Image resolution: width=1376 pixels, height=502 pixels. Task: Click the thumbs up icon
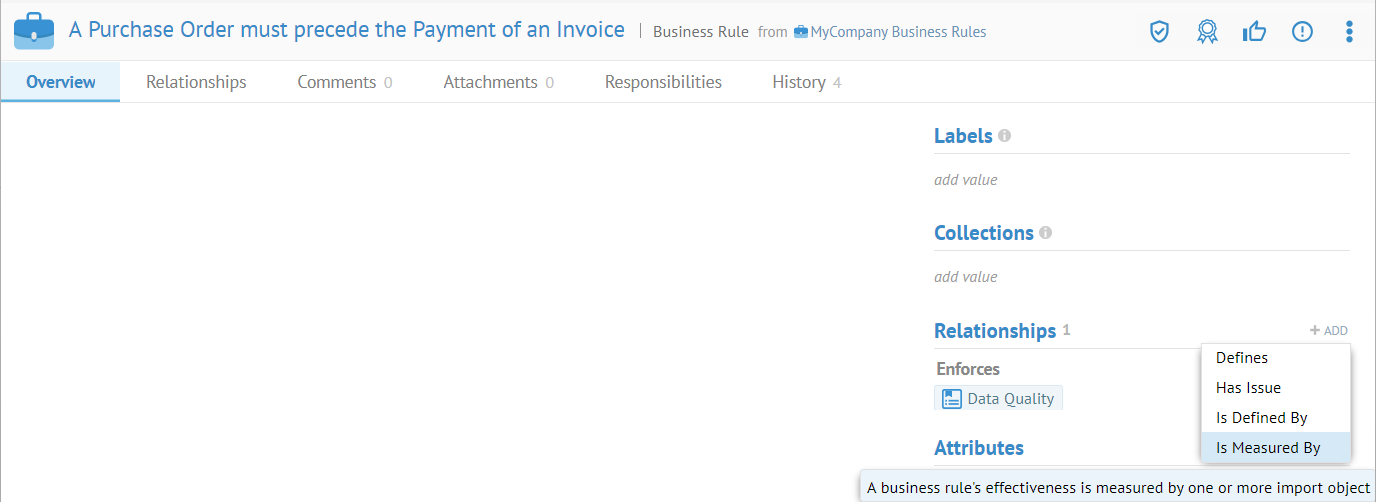click(x=1254, y=32)
